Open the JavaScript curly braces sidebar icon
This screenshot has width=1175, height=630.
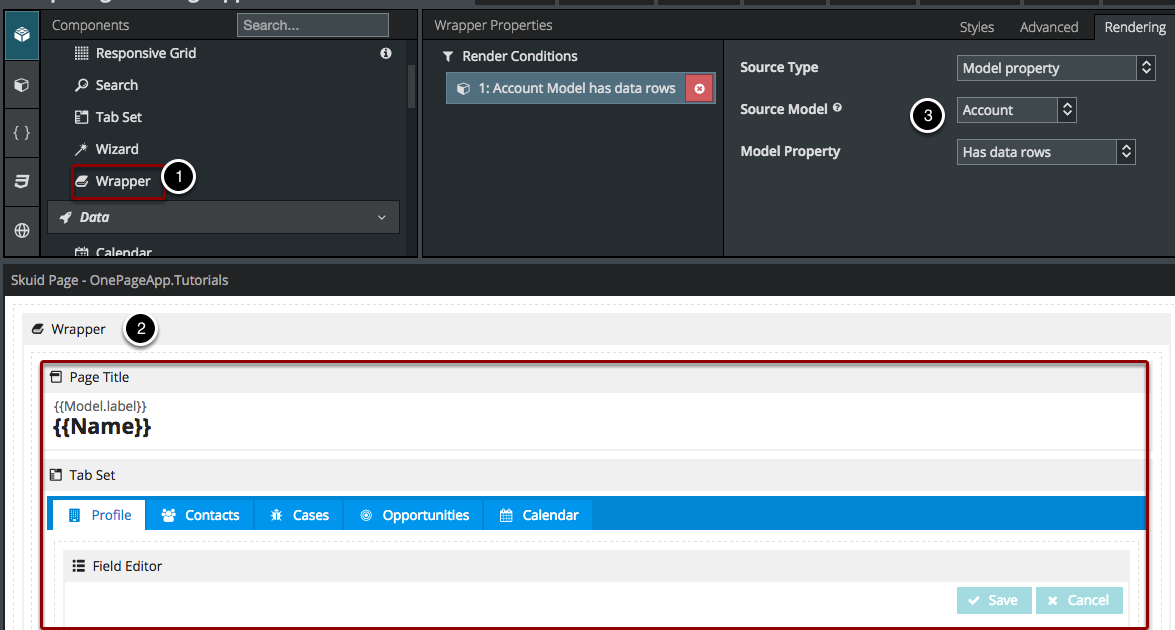[21, 133]
